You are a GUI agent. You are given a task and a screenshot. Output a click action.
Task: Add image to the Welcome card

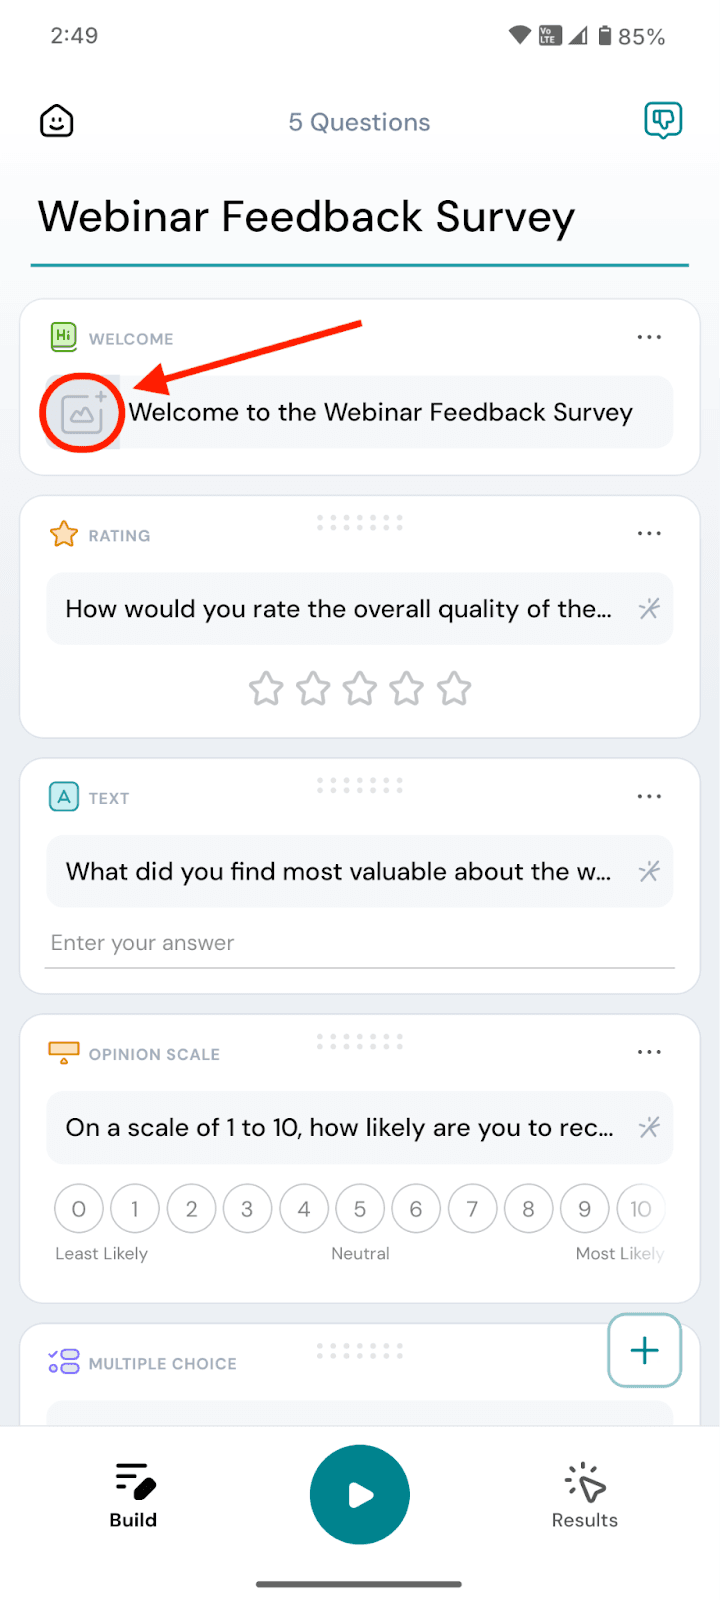pos(83,413)
